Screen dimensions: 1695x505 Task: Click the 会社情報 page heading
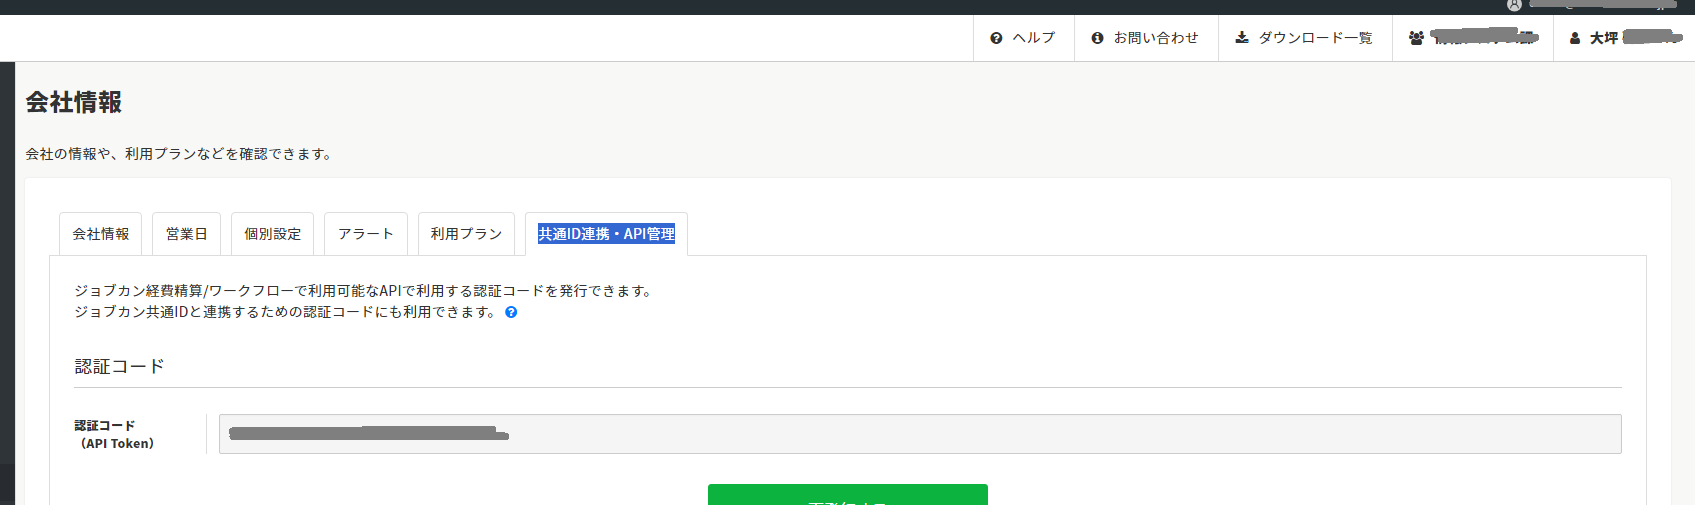[x=74, y=102]
